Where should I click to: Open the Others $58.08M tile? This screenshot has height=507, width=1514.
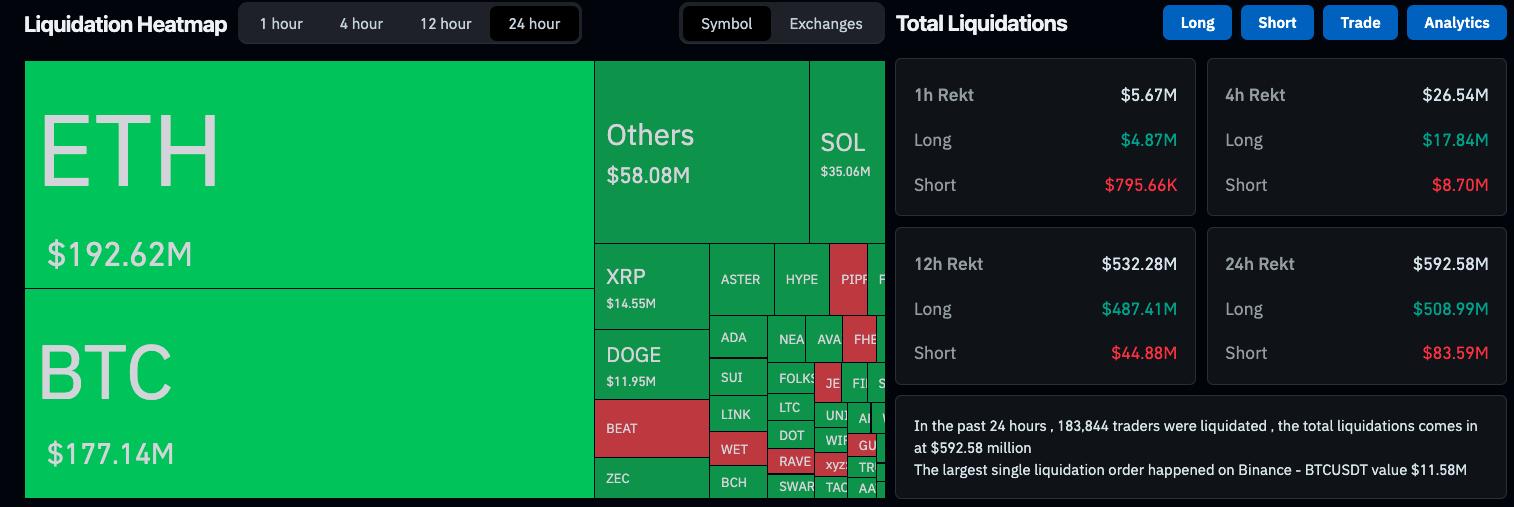pyautogui.click(x=701, y=152)
